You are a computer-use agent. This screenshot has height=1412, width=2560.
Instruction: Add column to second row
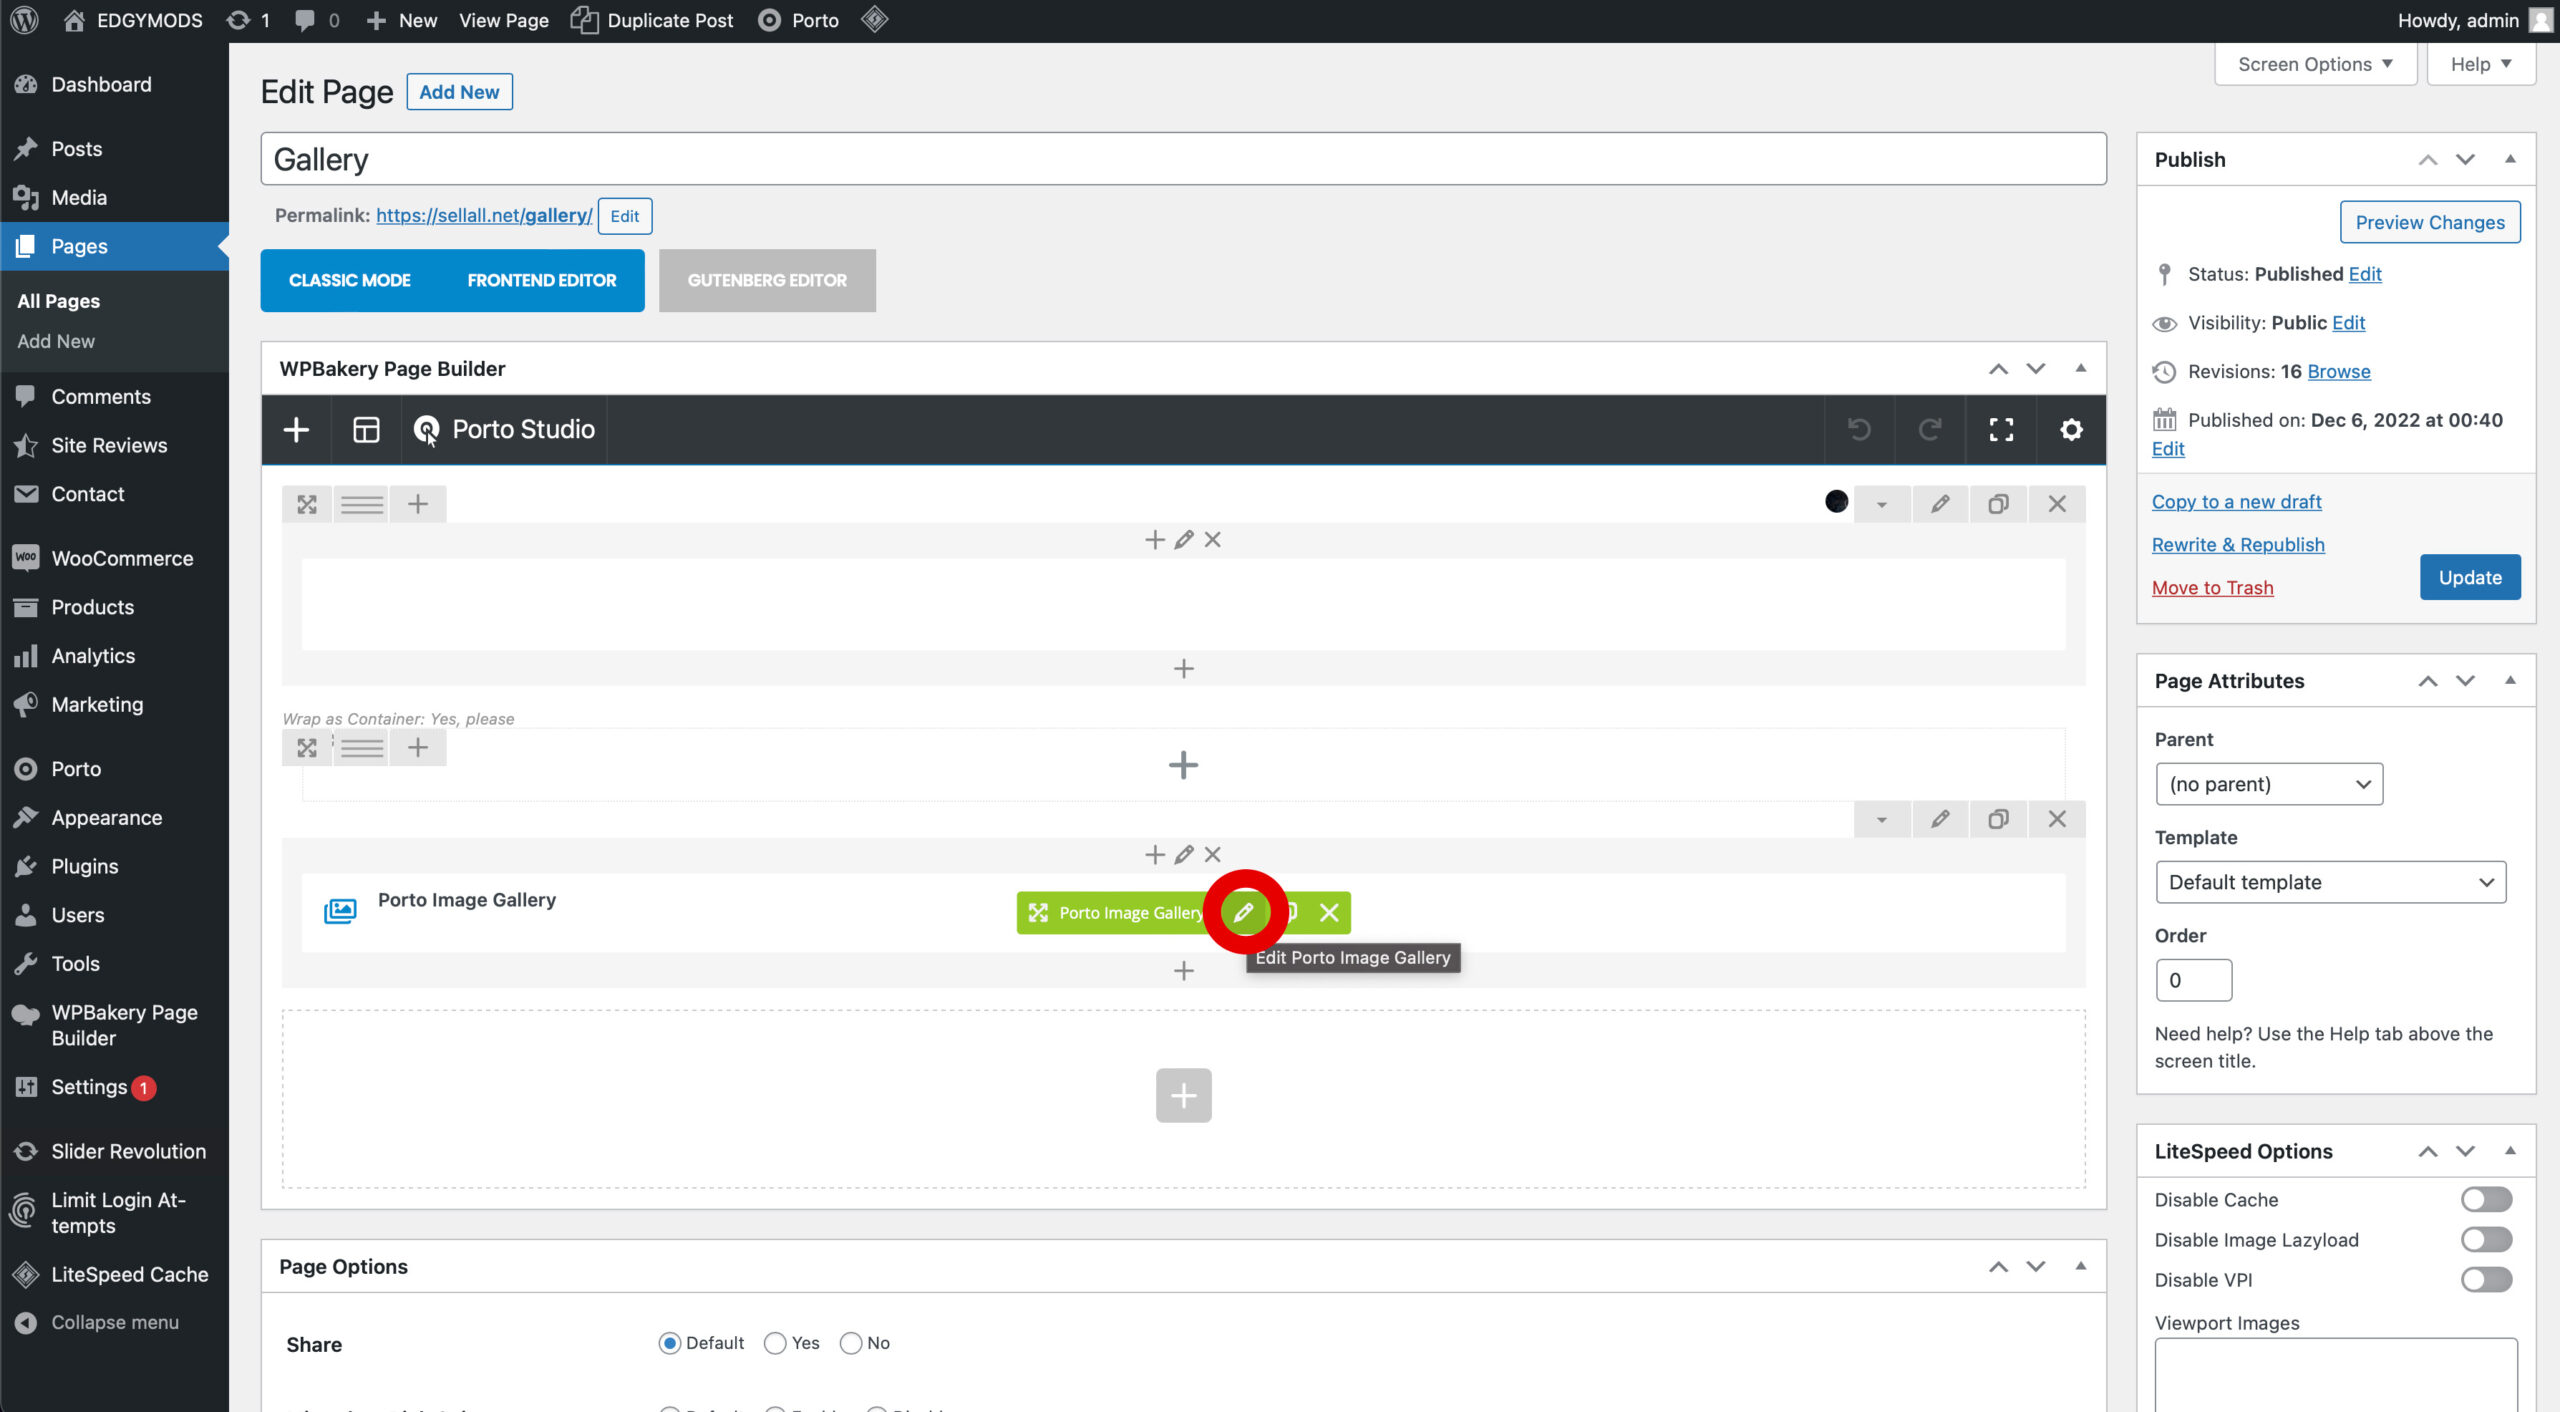click(x=418, y=748)
